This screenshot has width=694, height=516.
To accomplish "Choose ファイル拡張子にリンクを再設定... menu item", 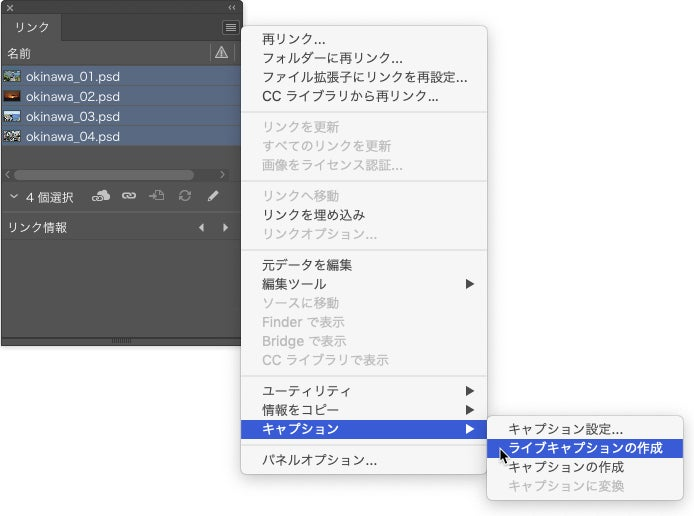I will (364, 77).
